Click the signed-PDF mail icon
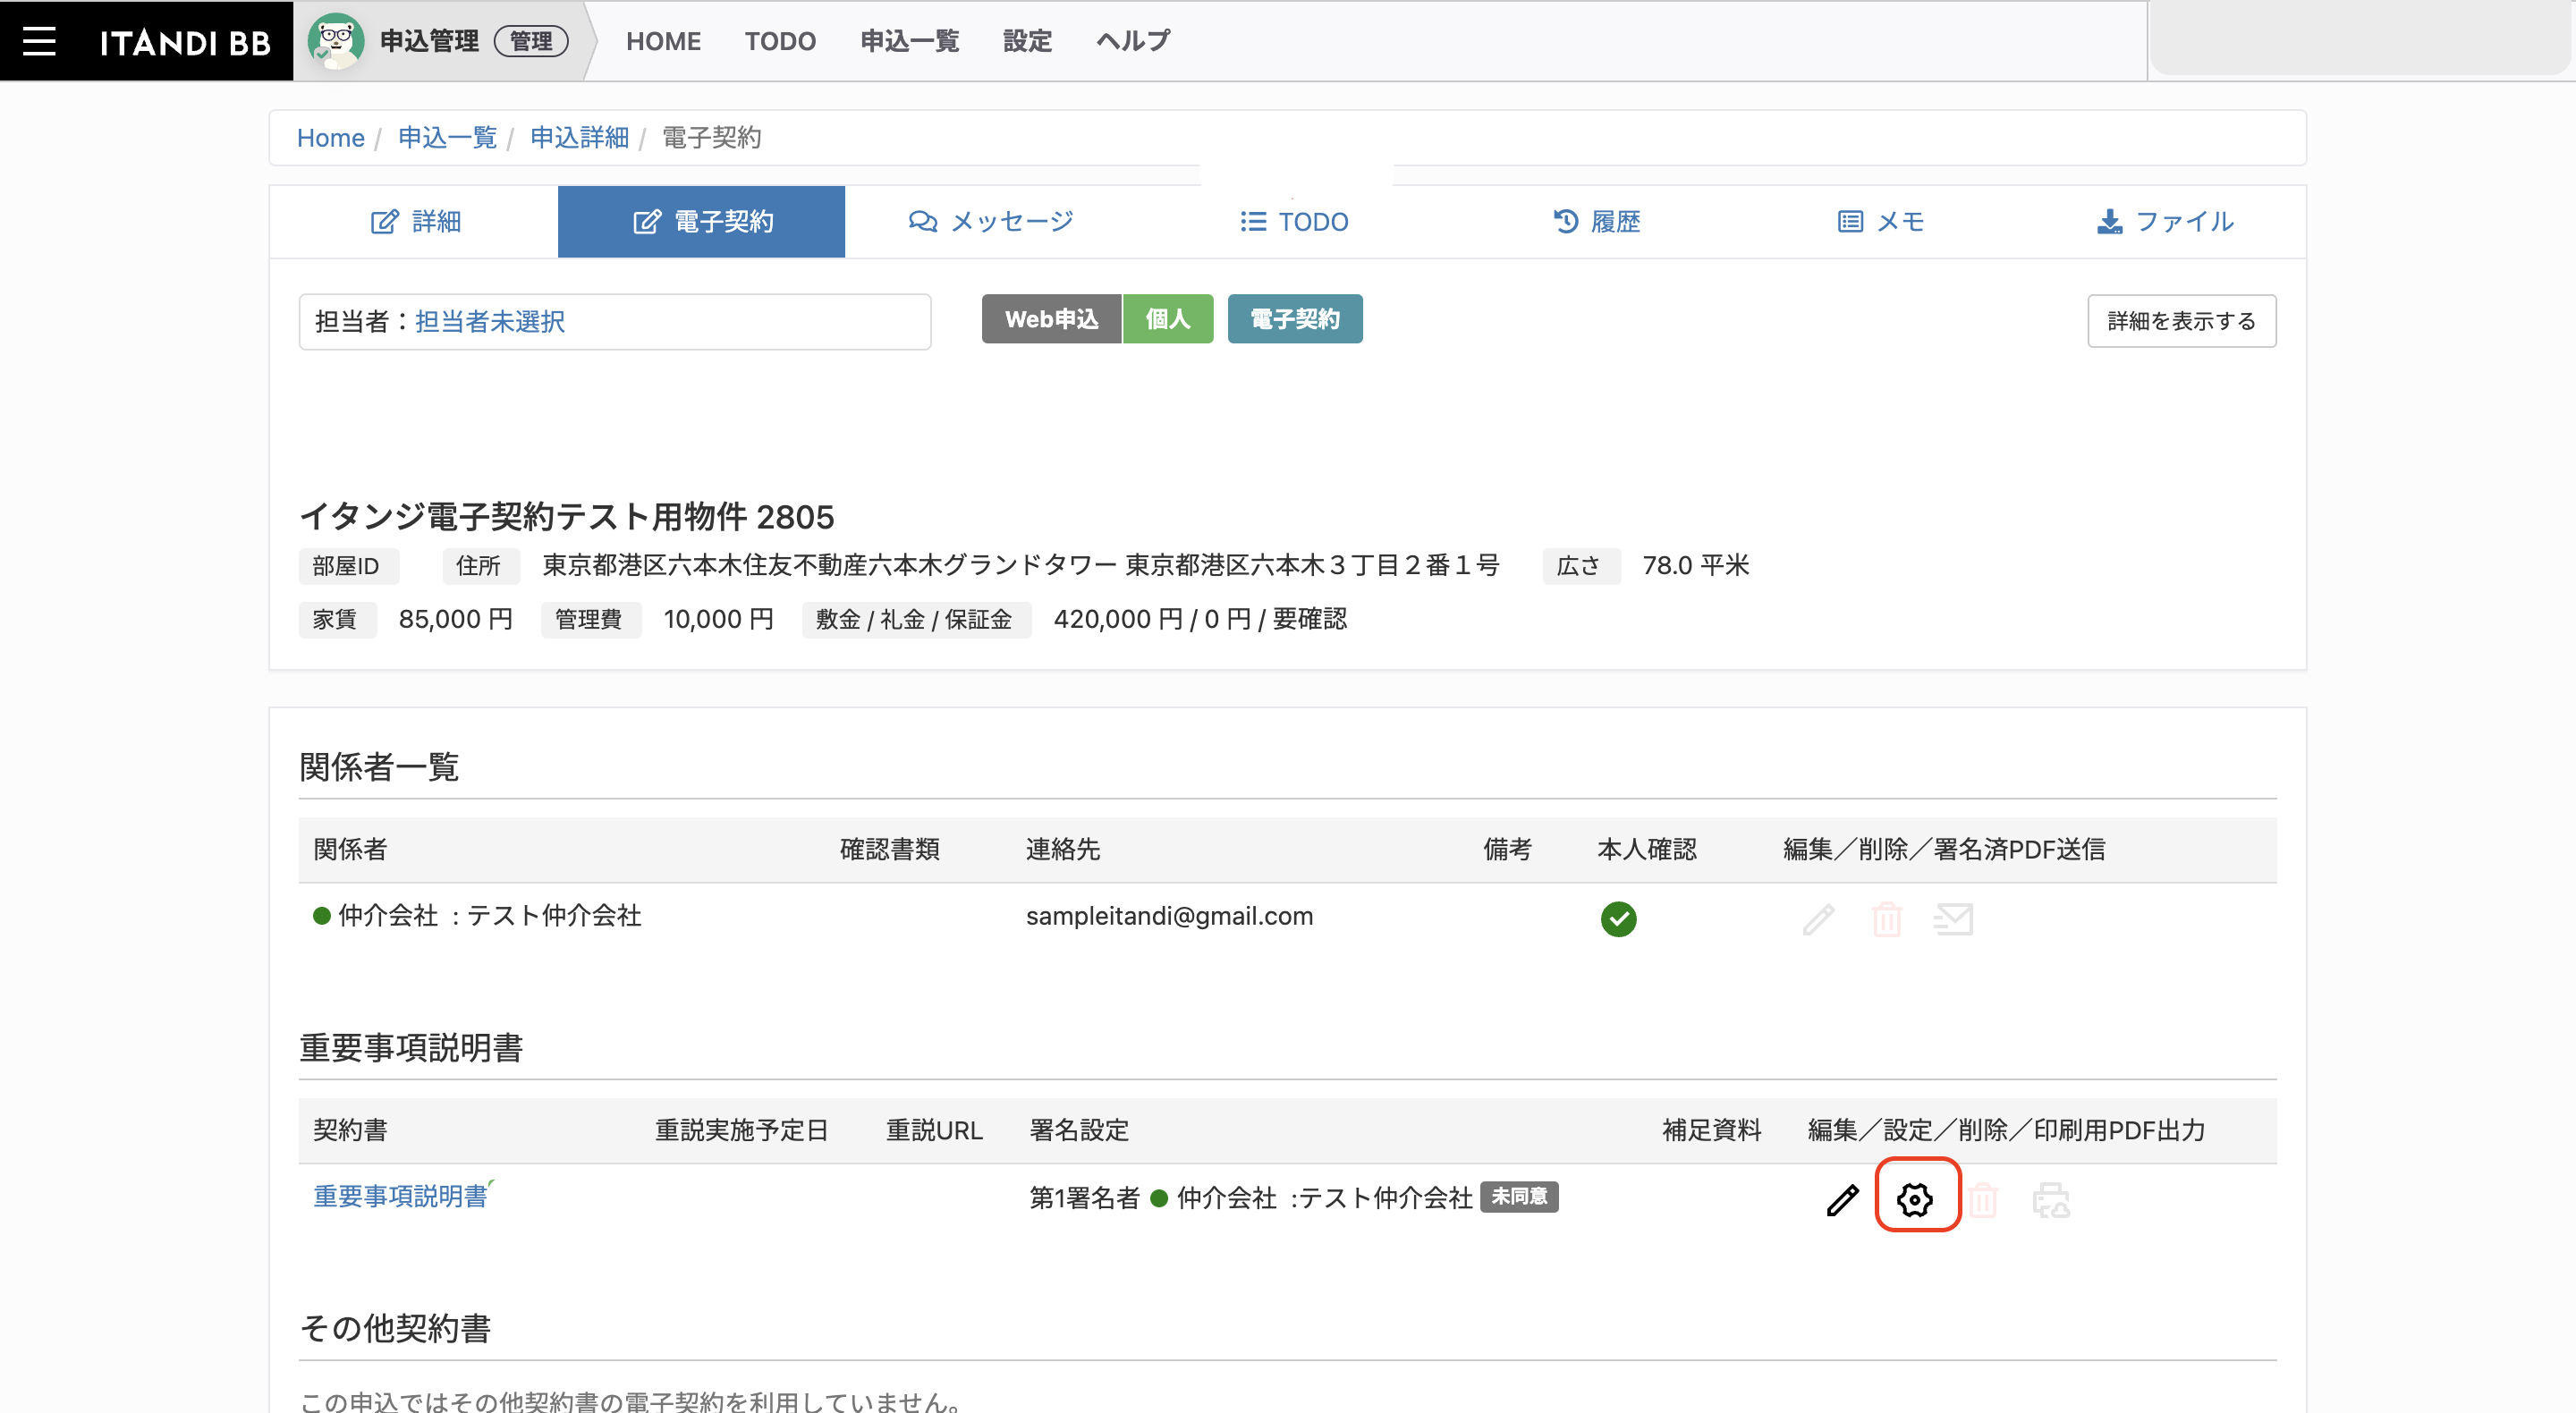 tap(1953, 919)
